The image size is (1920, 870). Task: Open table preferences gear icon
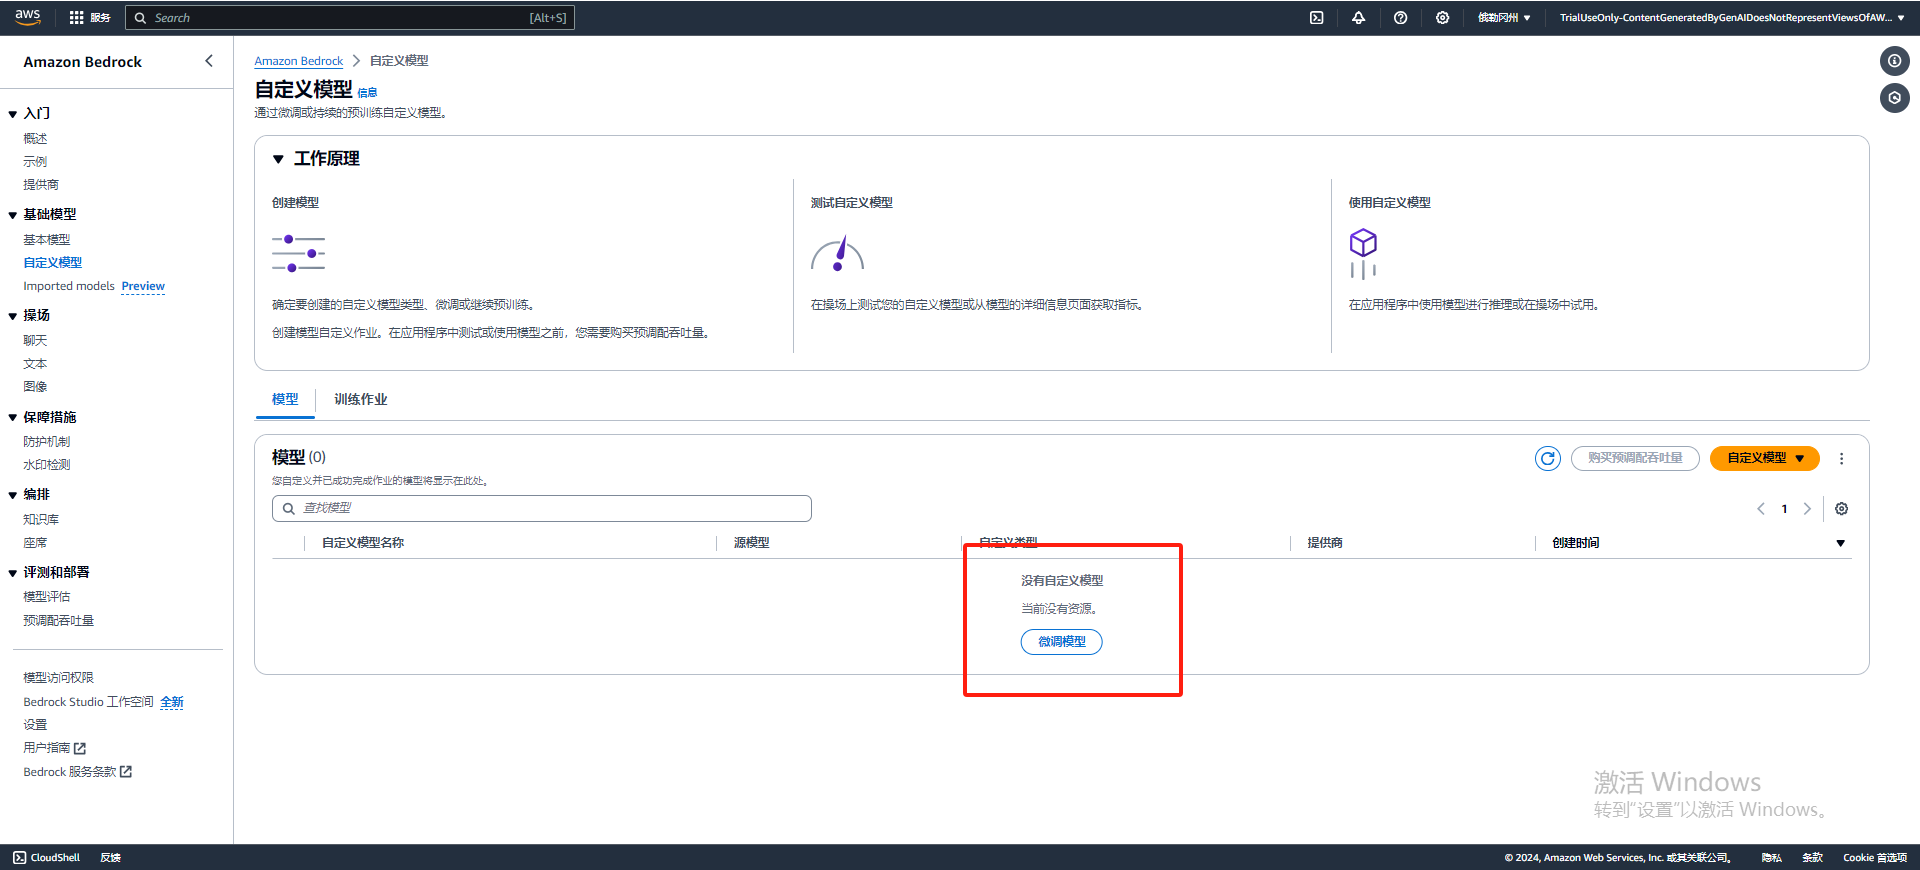coord(1841,509)
